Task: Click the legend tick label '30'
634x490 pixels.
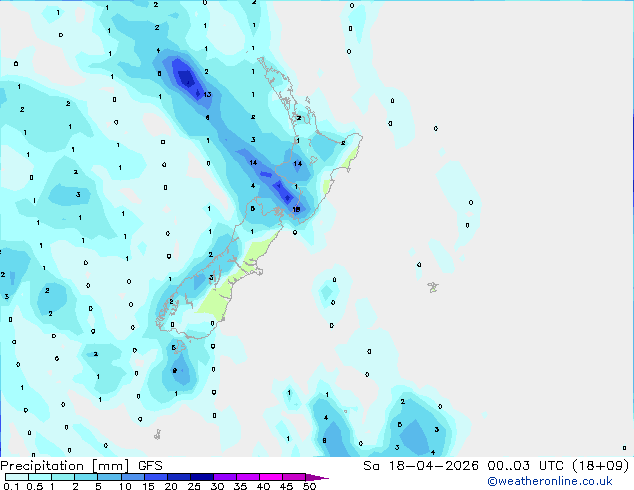Action: 217,486
